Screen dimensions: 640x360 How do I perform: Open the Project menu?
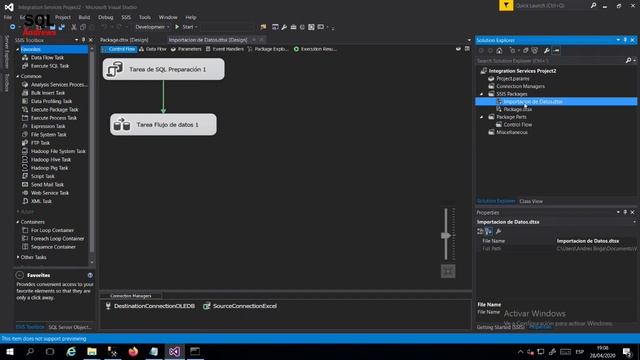click(63, 17)
